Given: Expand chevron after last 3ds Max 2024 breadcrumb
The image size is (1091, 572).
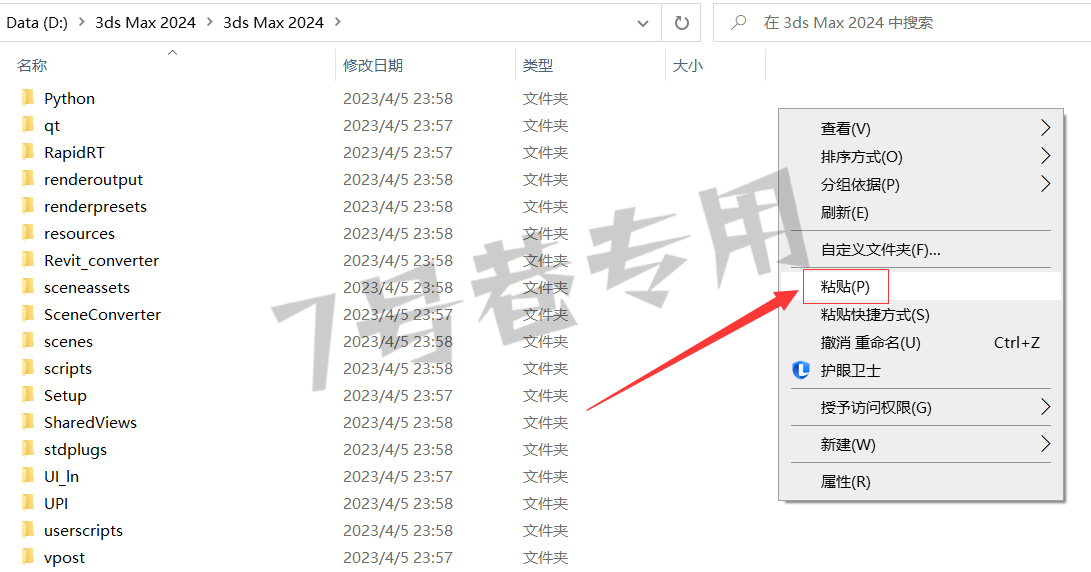Looking at the screenshot, I should click(337, 22).
